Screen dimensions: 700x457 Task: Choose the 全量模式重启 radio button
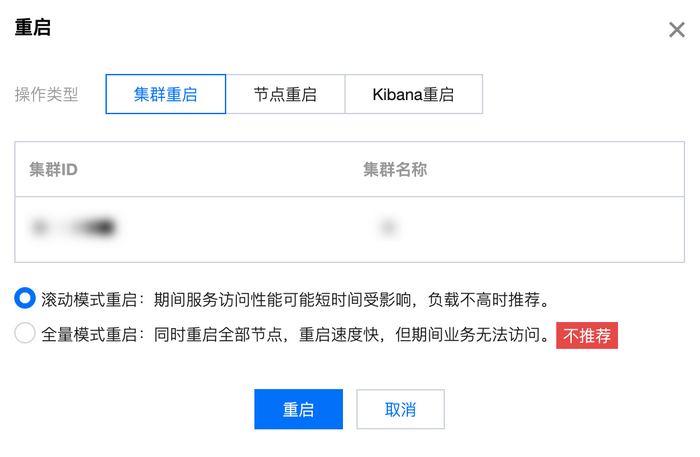tap(25, 334)
